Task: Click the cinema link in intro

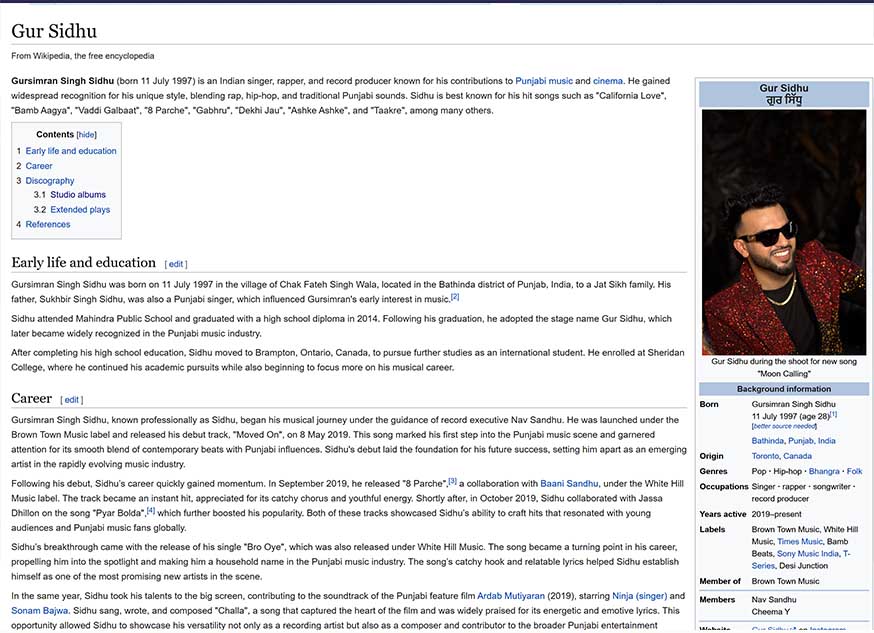Action: [x=608, y=81]
